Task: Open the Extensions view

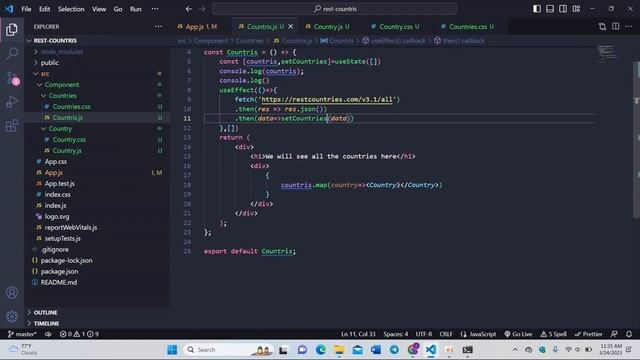Action: click(x=12, y=125)
